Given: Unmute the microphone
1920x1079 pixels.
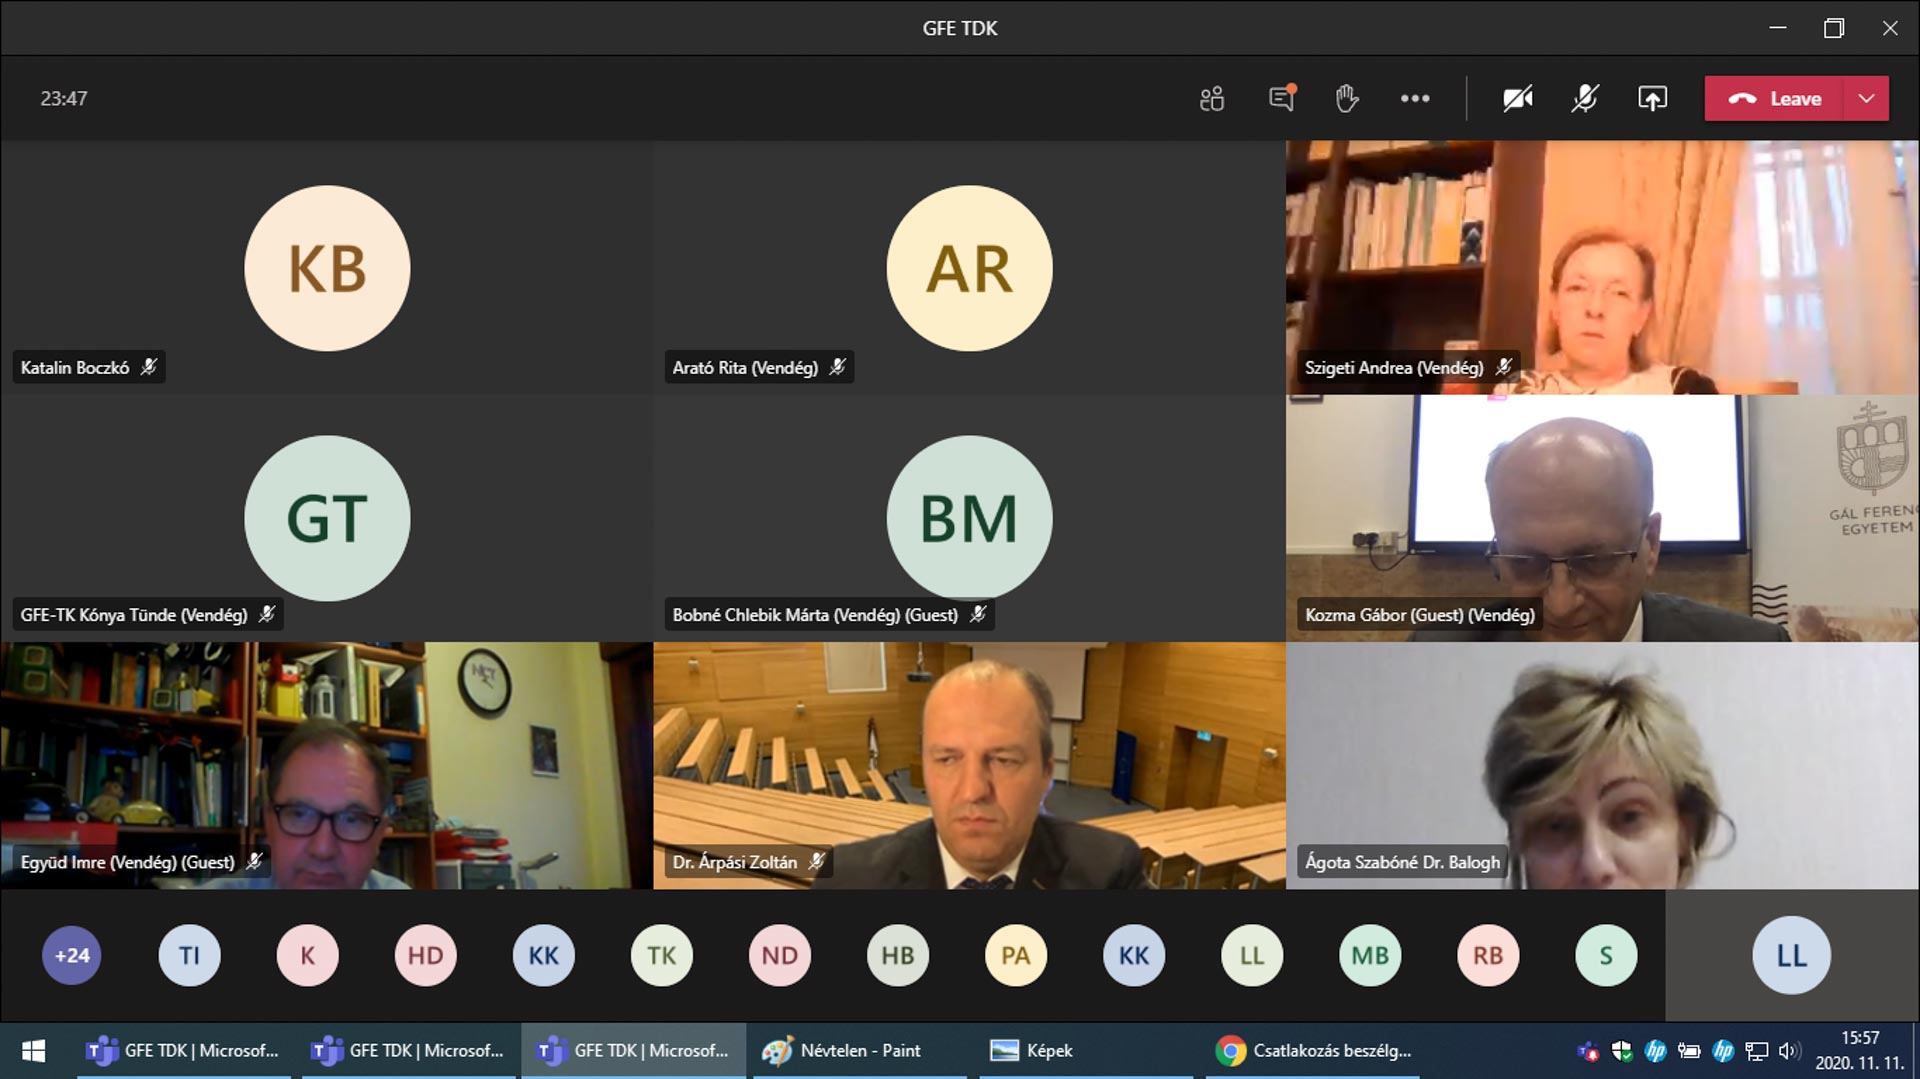Looking at the screenshot, I should [1585, 99].
